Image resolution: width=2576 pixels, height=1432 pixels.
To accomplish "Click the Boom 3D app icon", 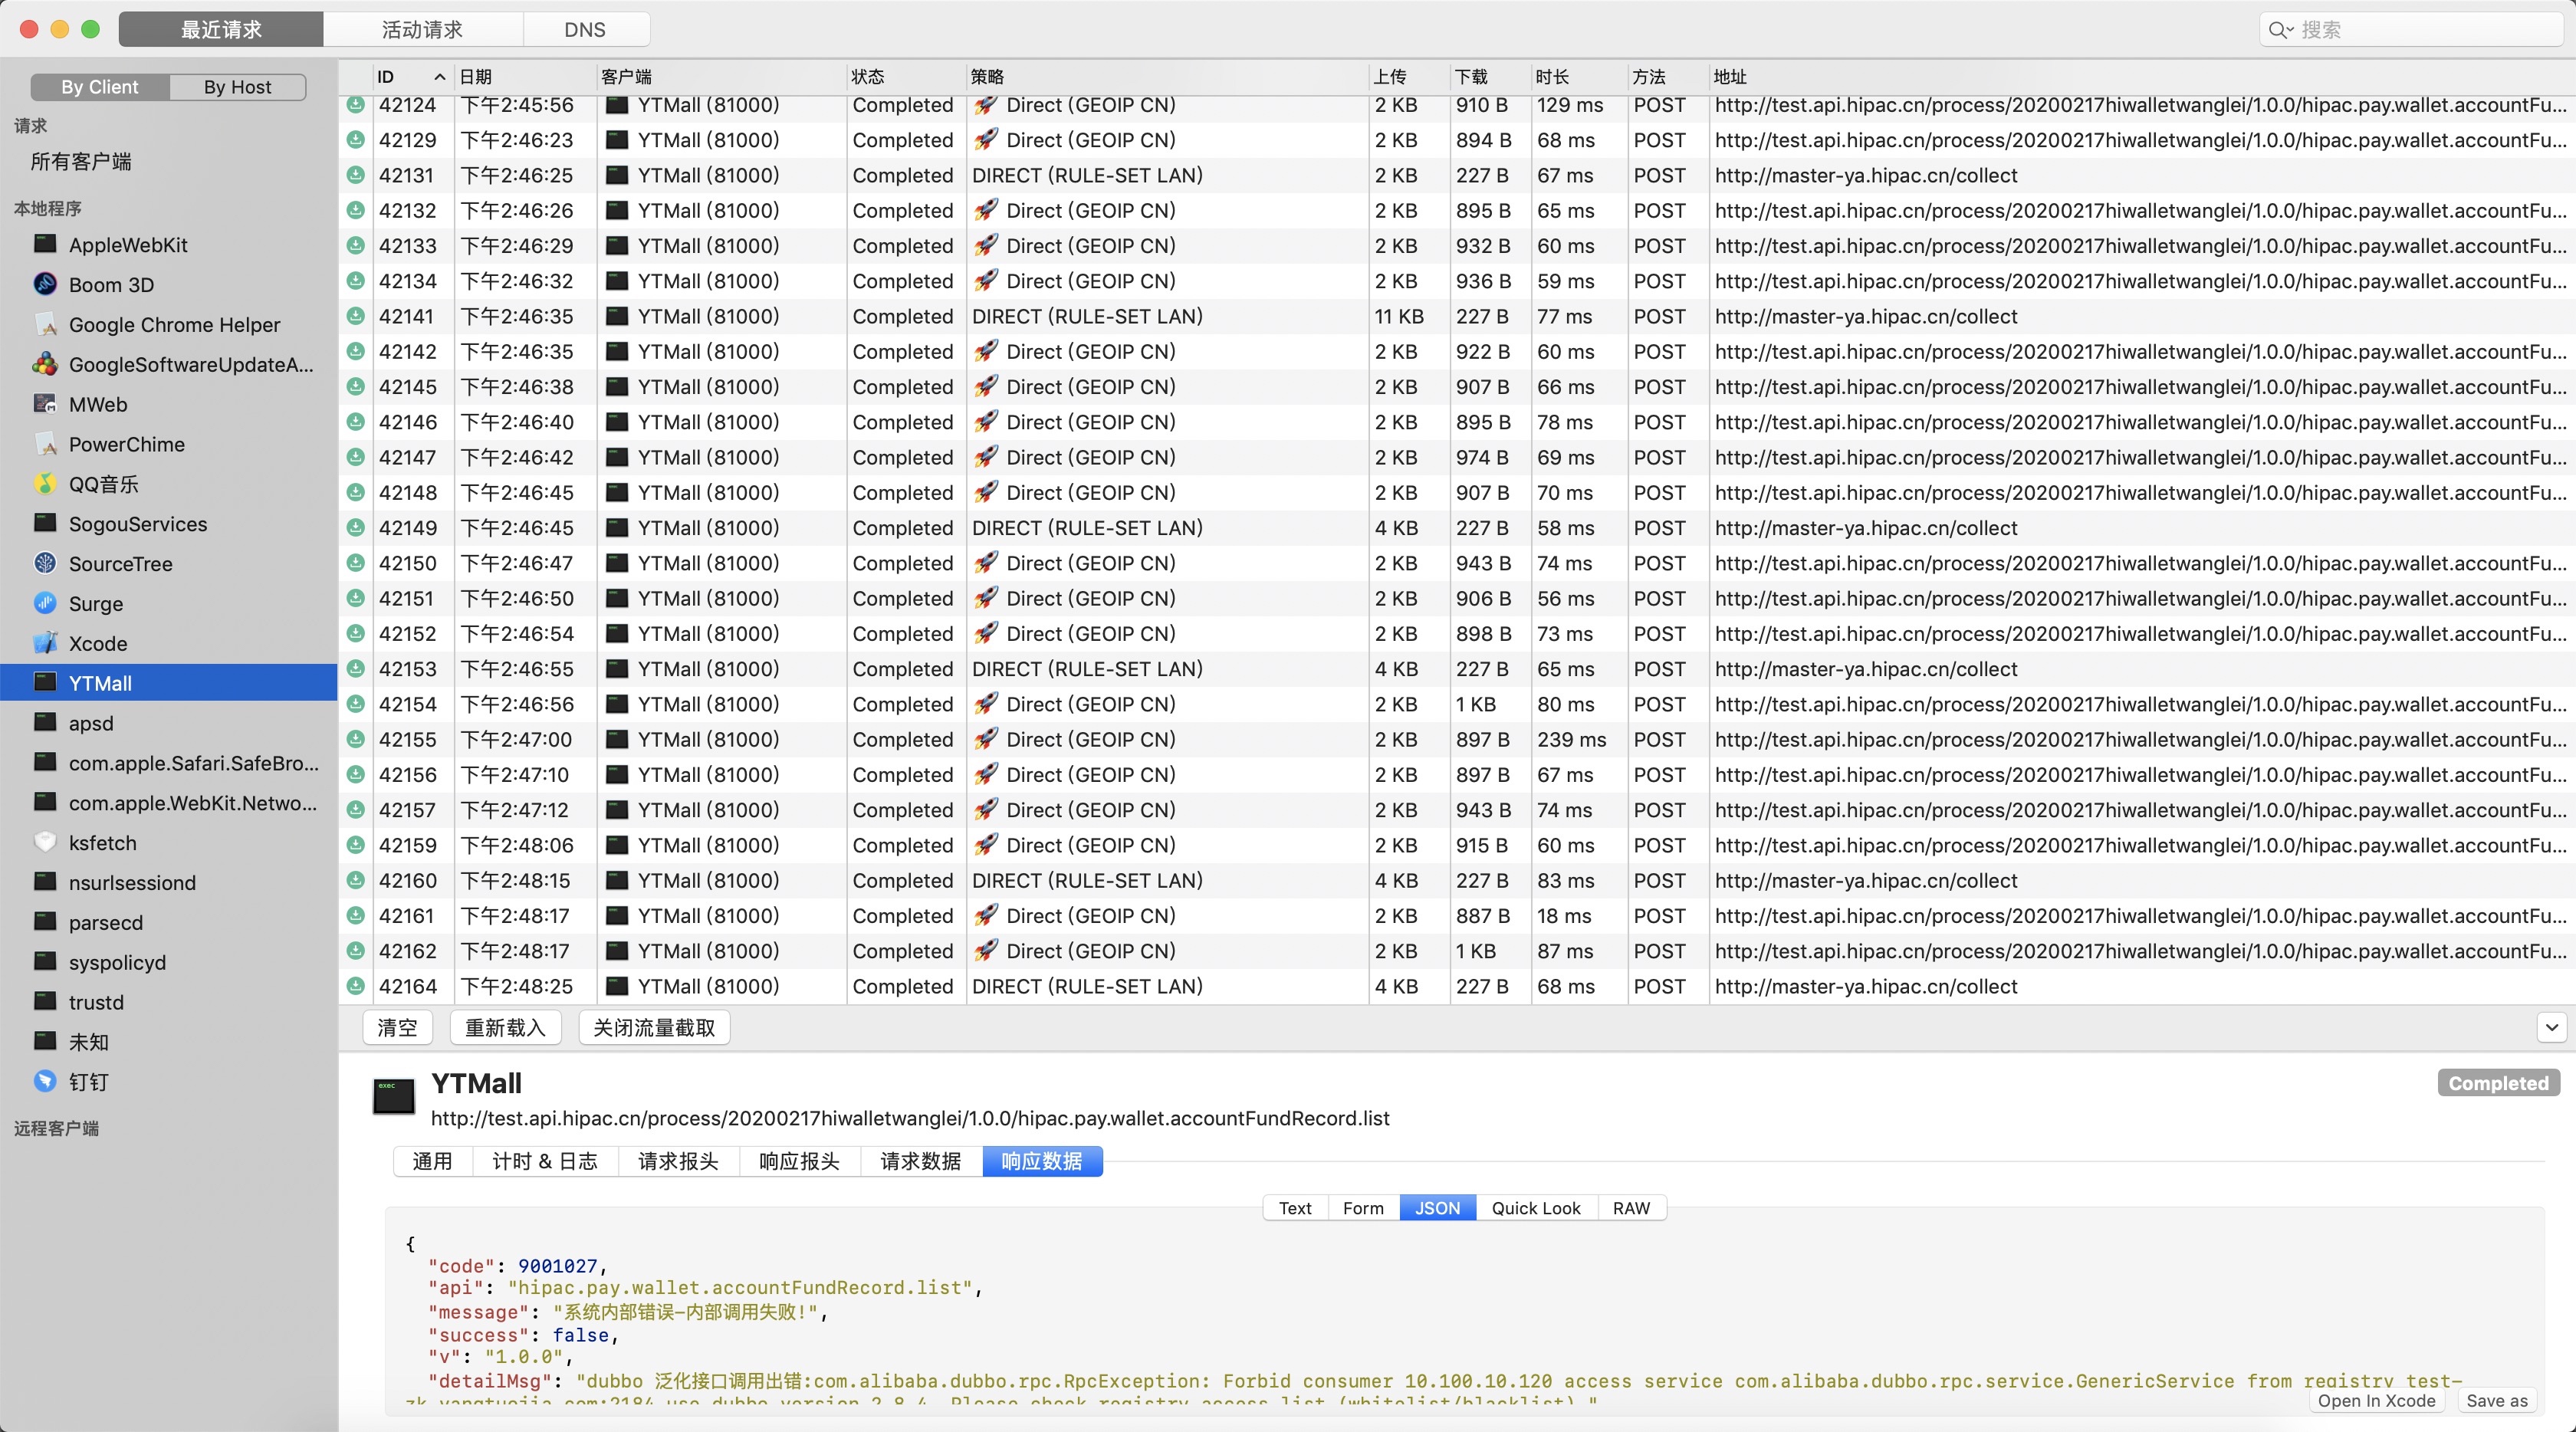I will 45,284.
